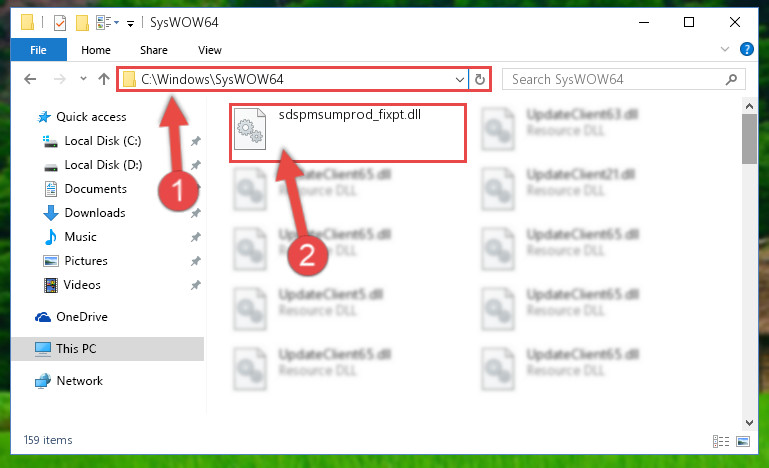Viewport: 769px width, 468px height.
Task: Open Local Disk (D:) in sidebar
Action: [x=103, y=165]
